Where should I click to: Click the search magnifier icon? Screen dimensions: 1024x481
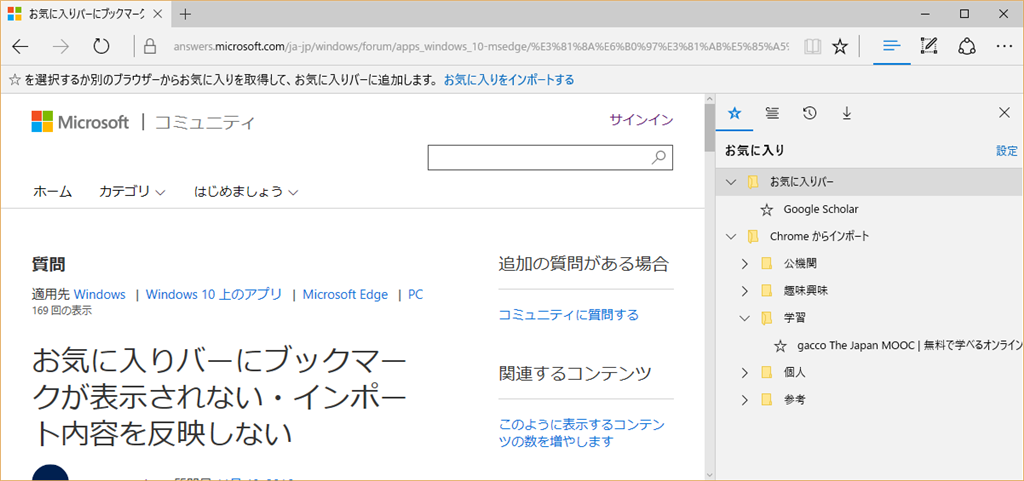point(658,157)
